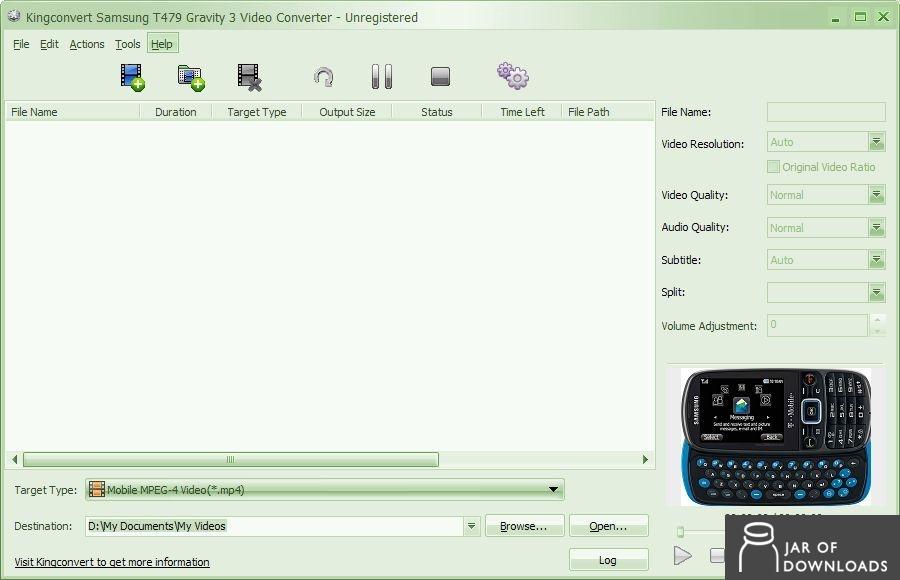Screen dimensions: 900x580
Task: Open the Settings gears icon
Action: pos(513,76)
